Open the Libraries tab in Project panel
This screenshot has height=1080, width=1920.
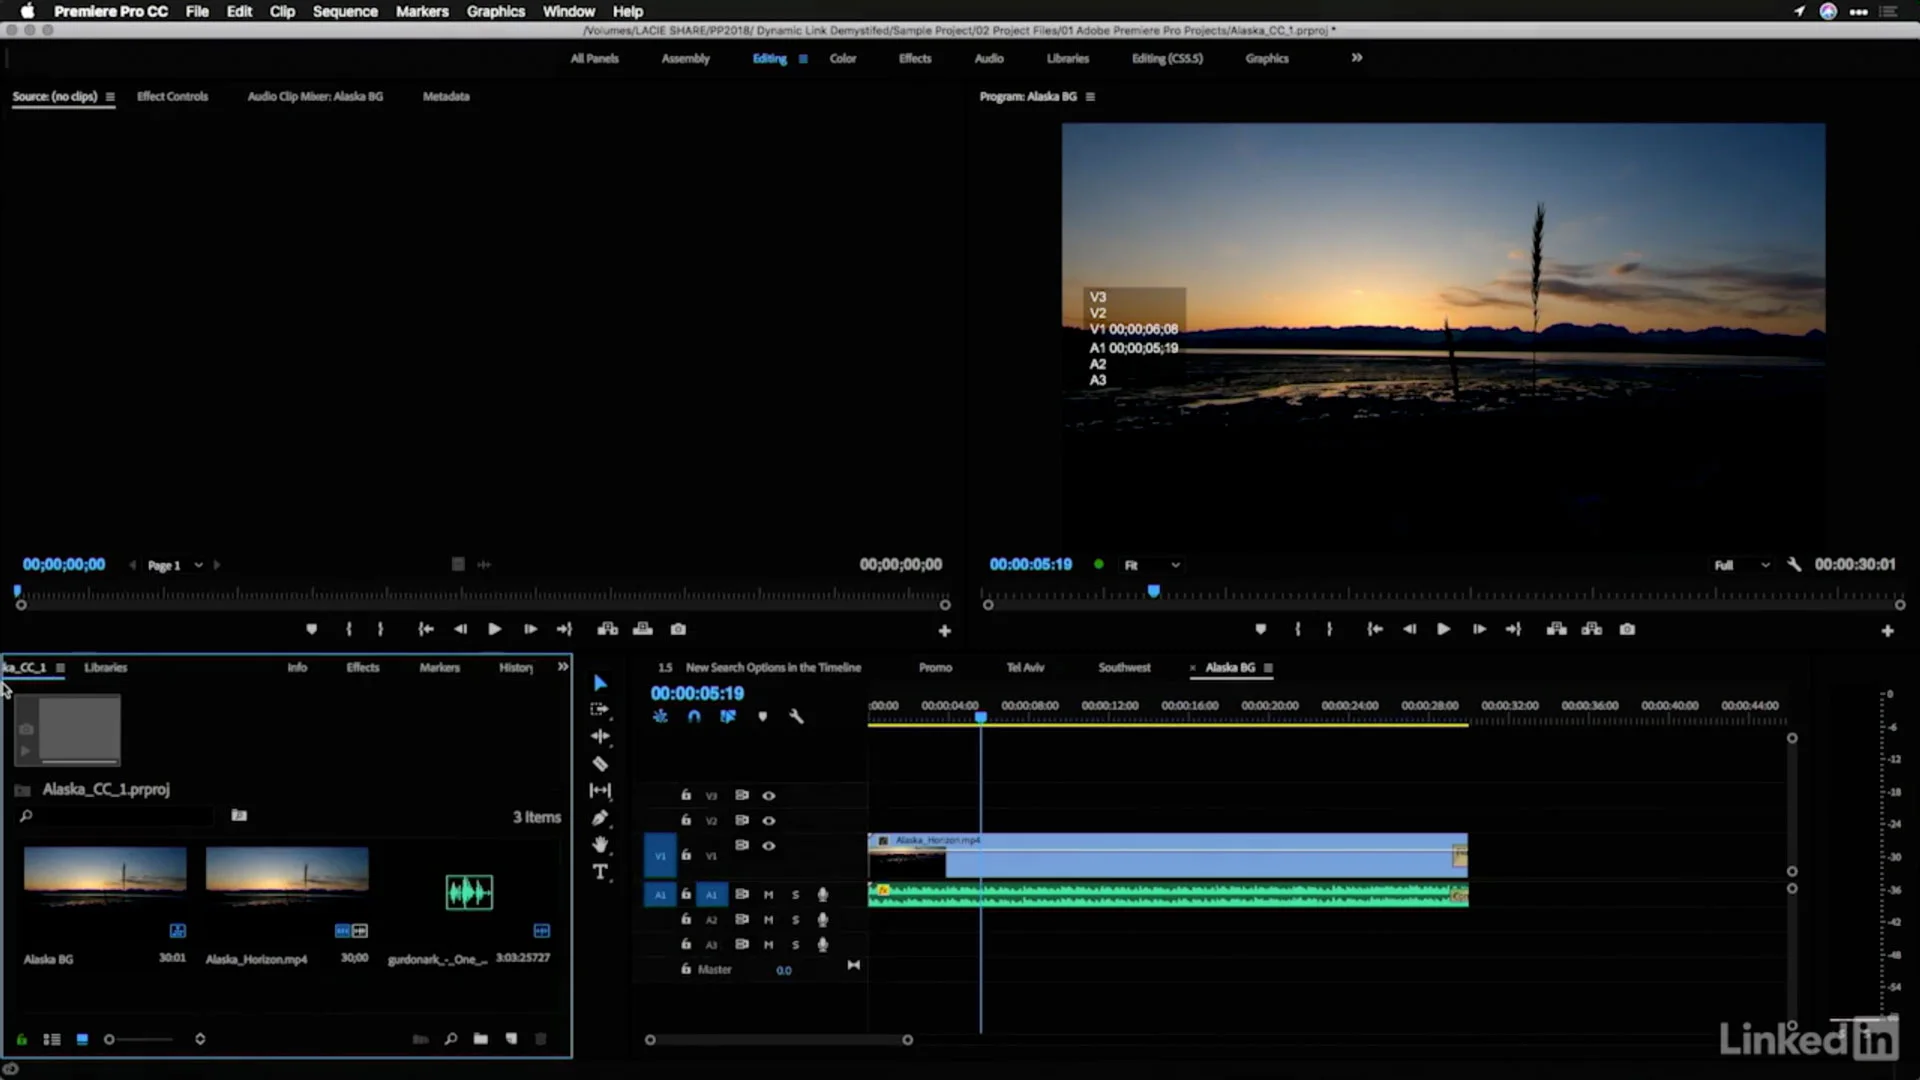tap(106, 668)
